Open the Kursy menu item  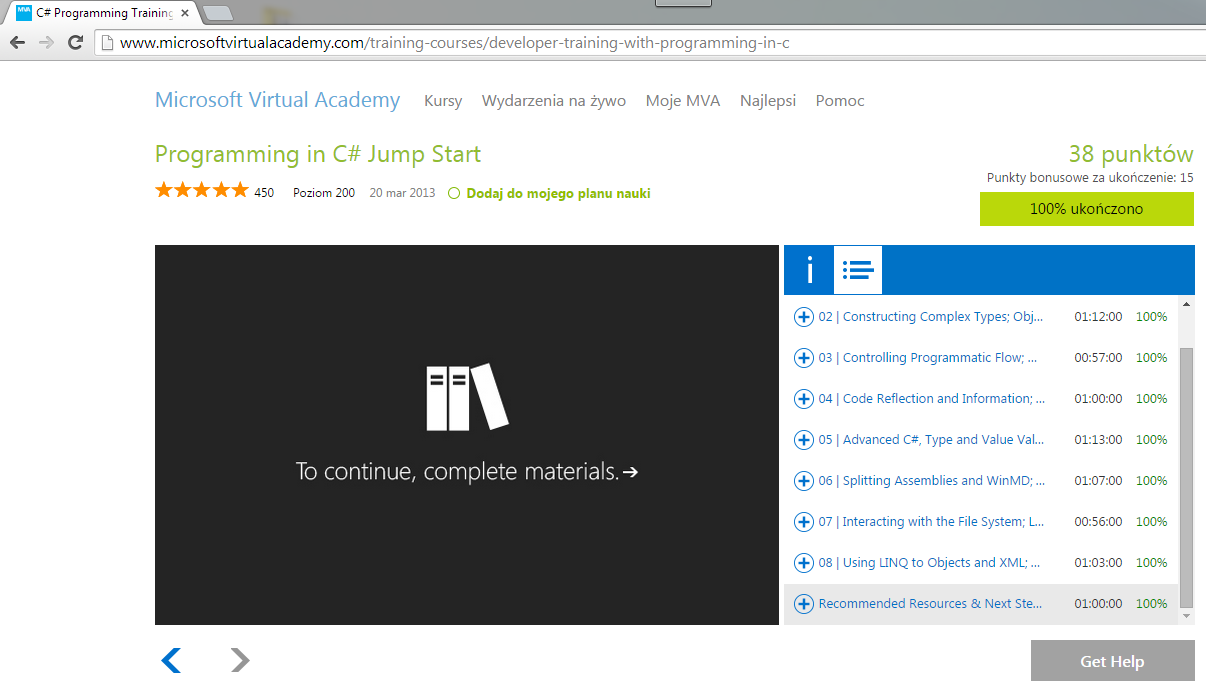(443, 101)
